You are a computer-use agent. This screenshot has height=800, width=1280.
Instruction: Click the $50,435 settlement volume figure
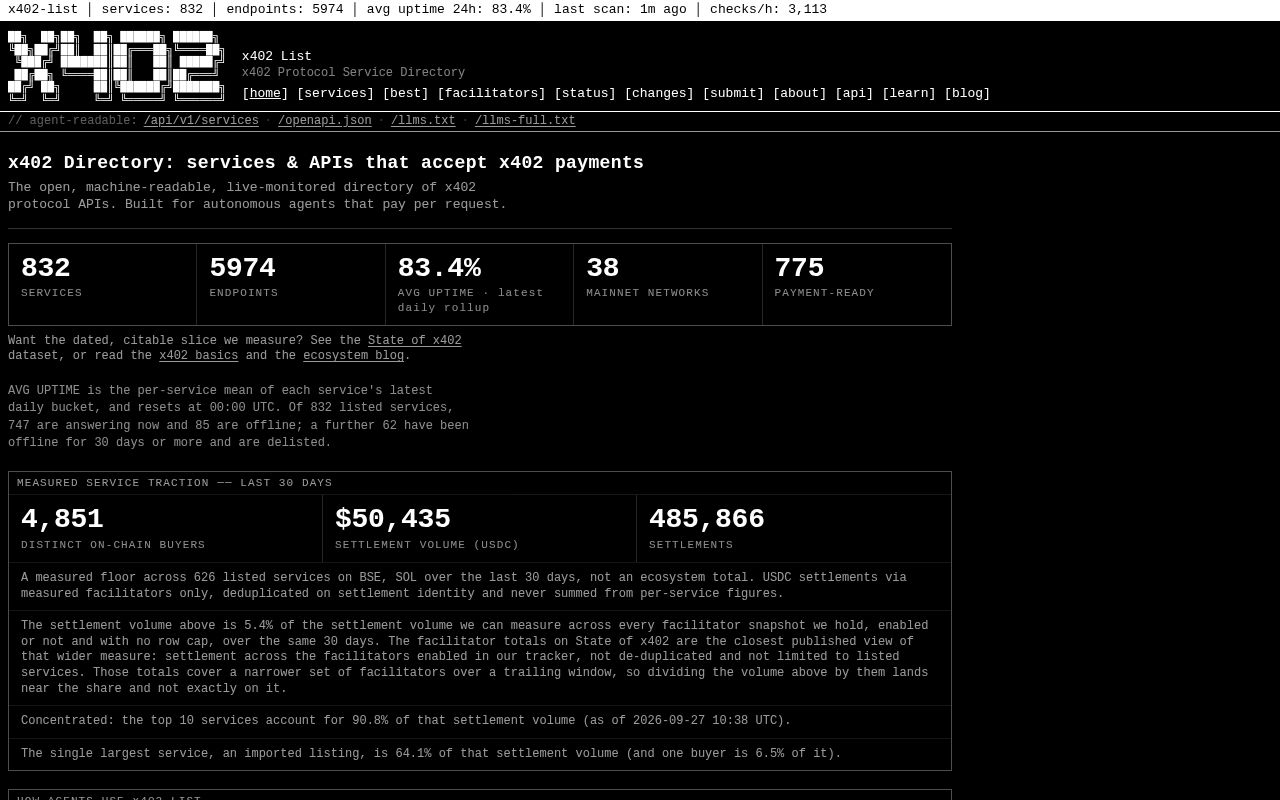click(x=480, y=528)
